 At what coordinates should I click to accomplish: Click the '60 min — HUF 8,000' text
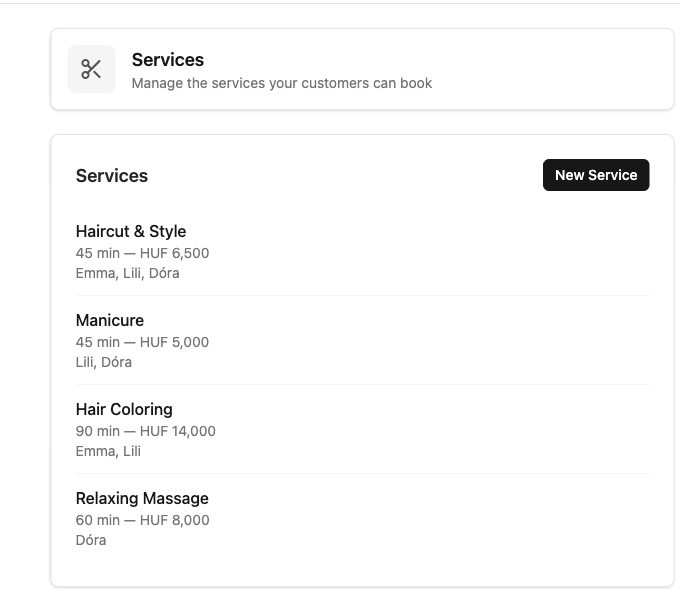tap(142, 520)
